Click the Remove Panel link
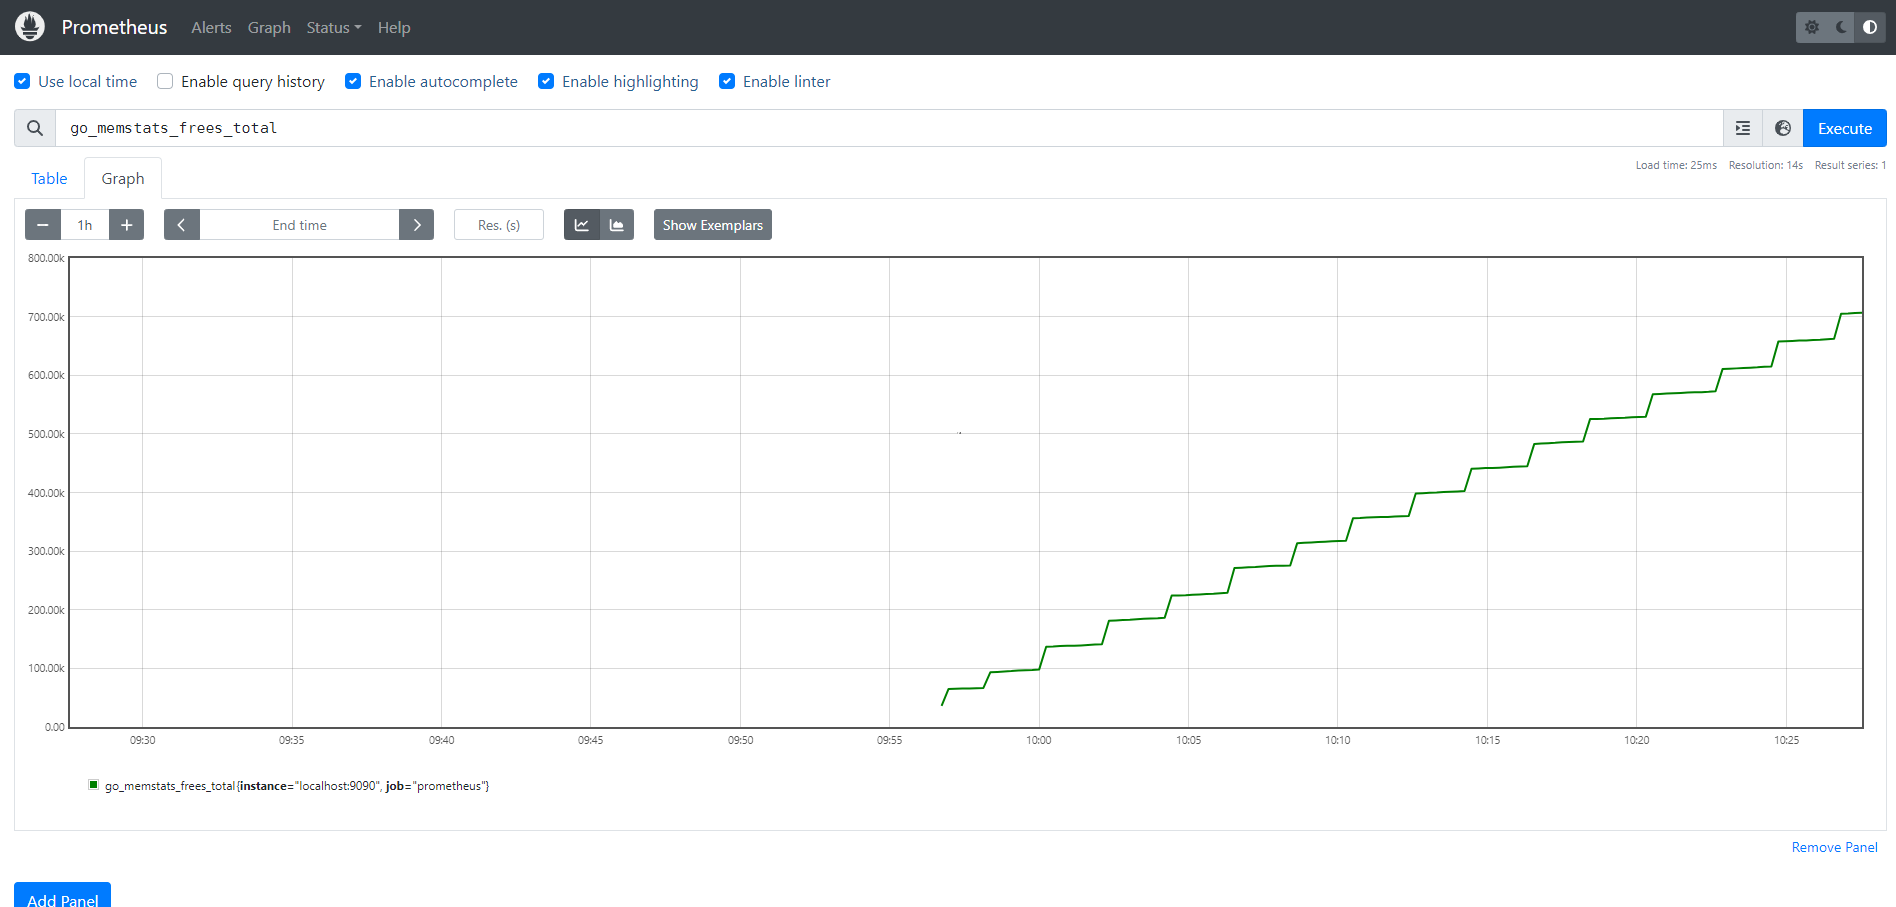Viewport: 1896px width, 907px height. (x=1835, y=847)
